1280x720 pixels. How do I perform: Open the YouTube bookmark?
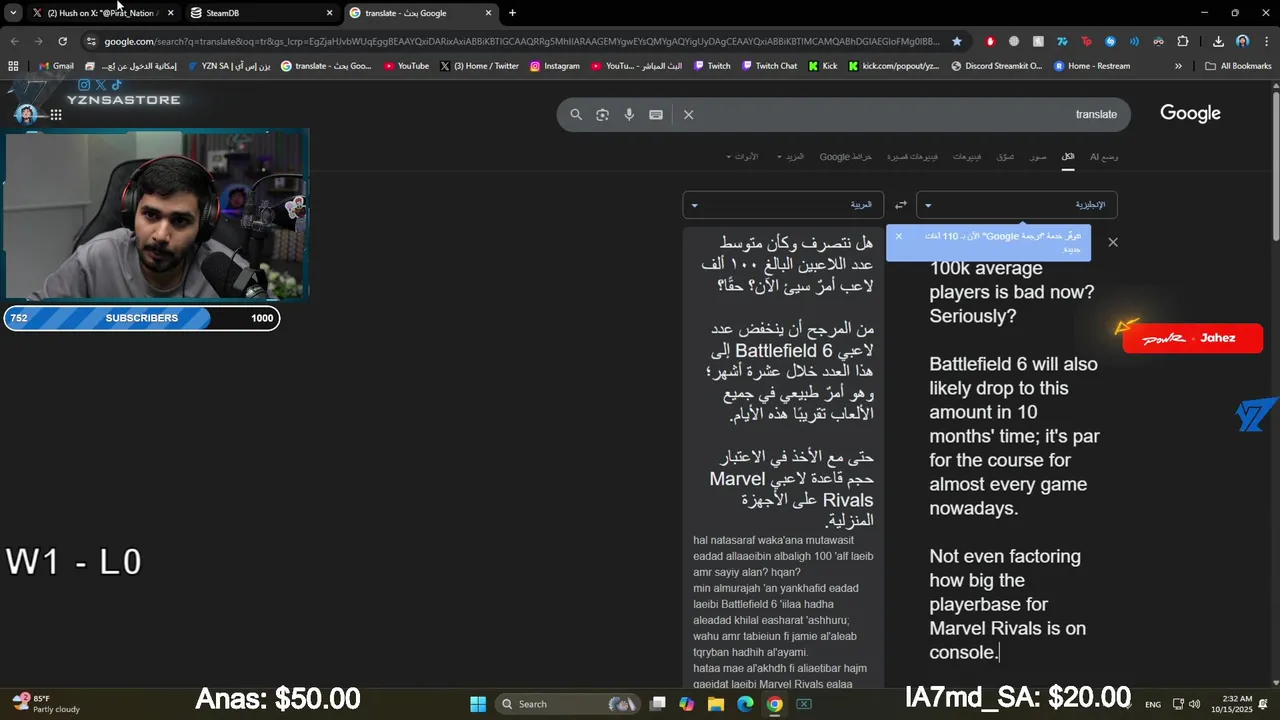coord(406,66)
